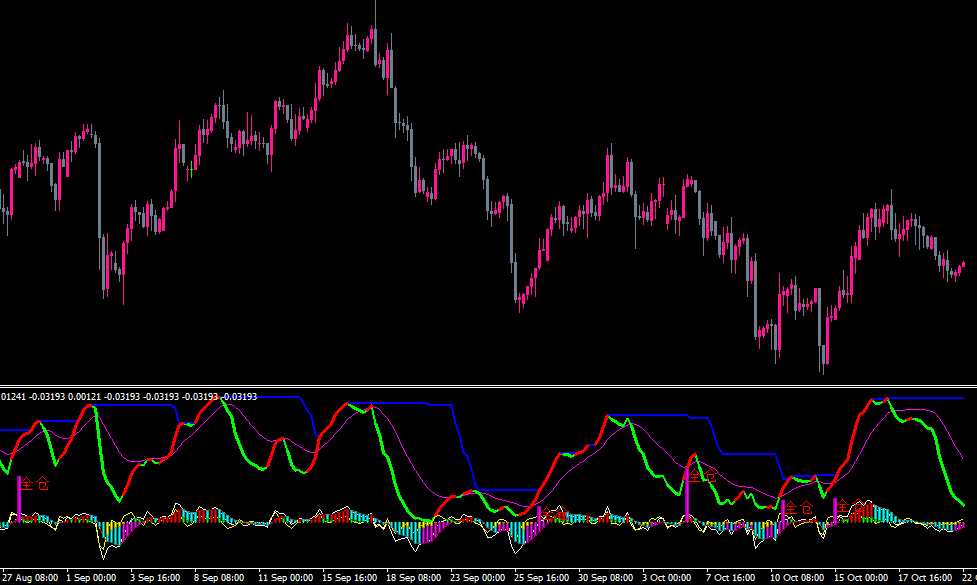Click the divider between chart and indicator pane
Viewport: 977px width, 585px height.
(488, 385)
